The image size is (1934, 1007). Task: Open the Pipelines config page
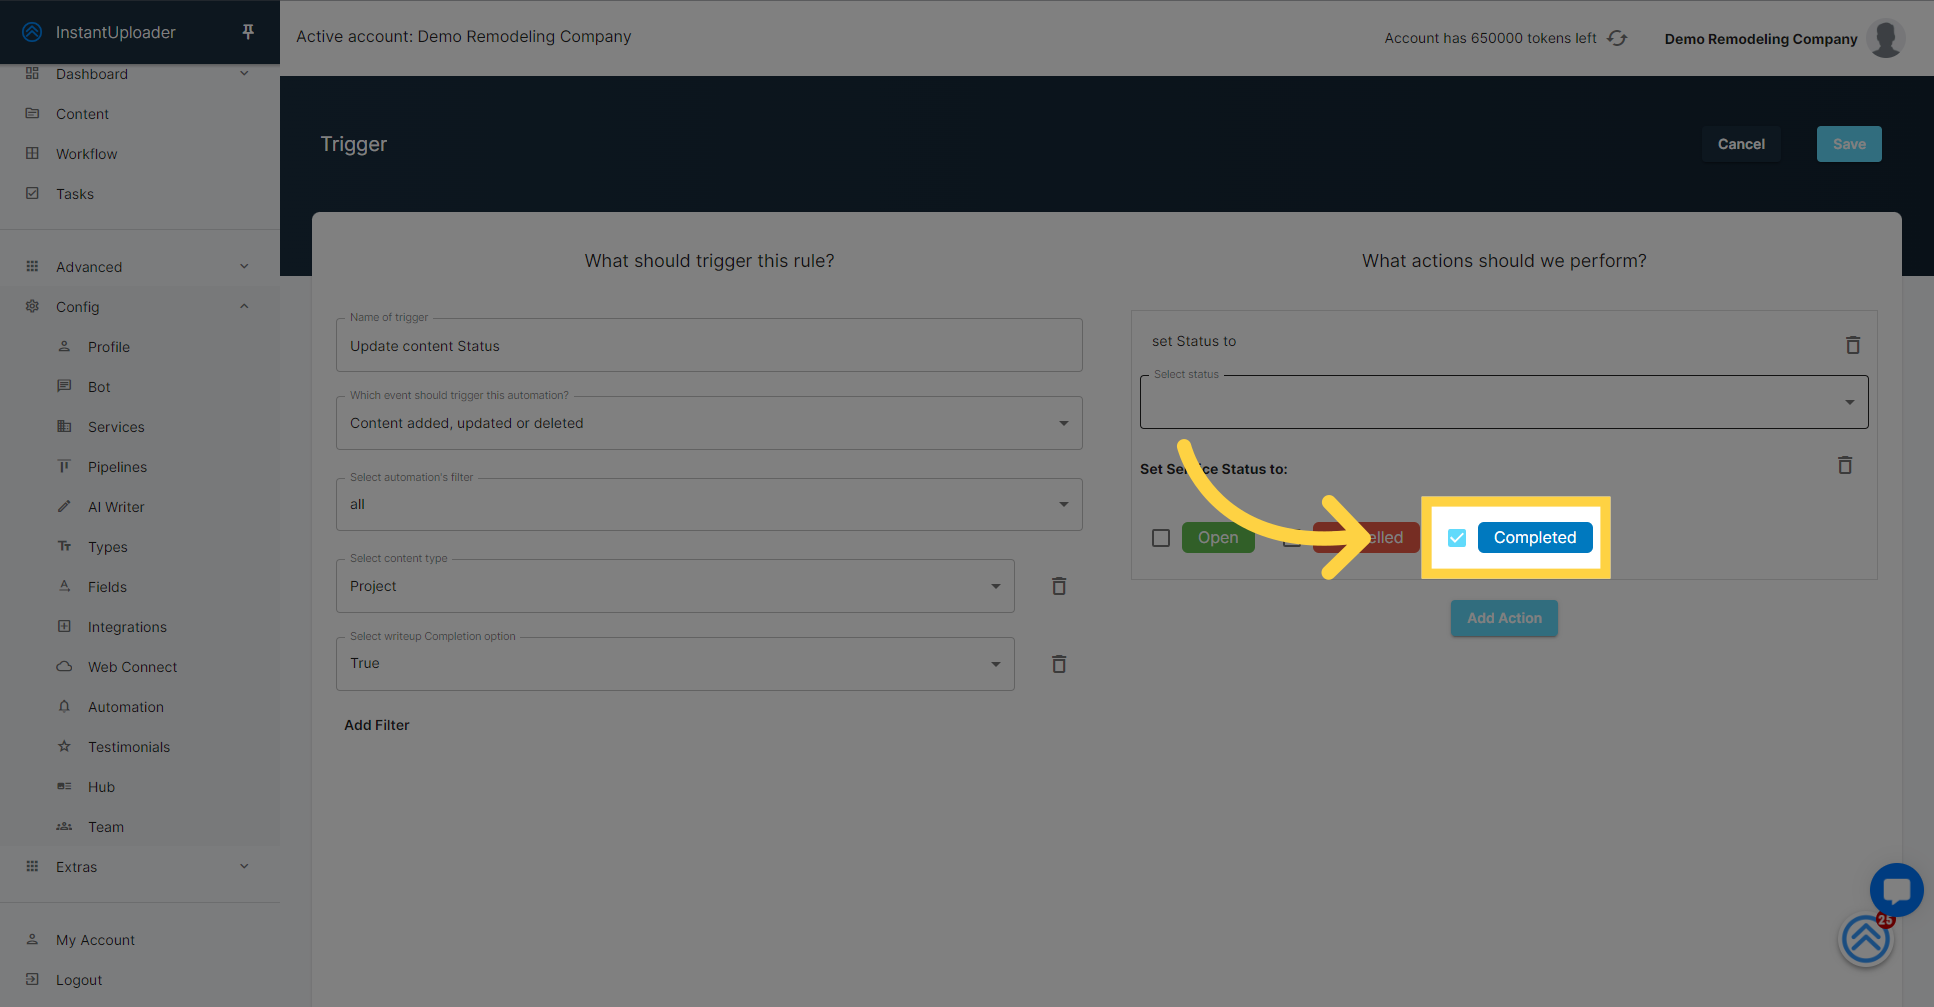117,467
